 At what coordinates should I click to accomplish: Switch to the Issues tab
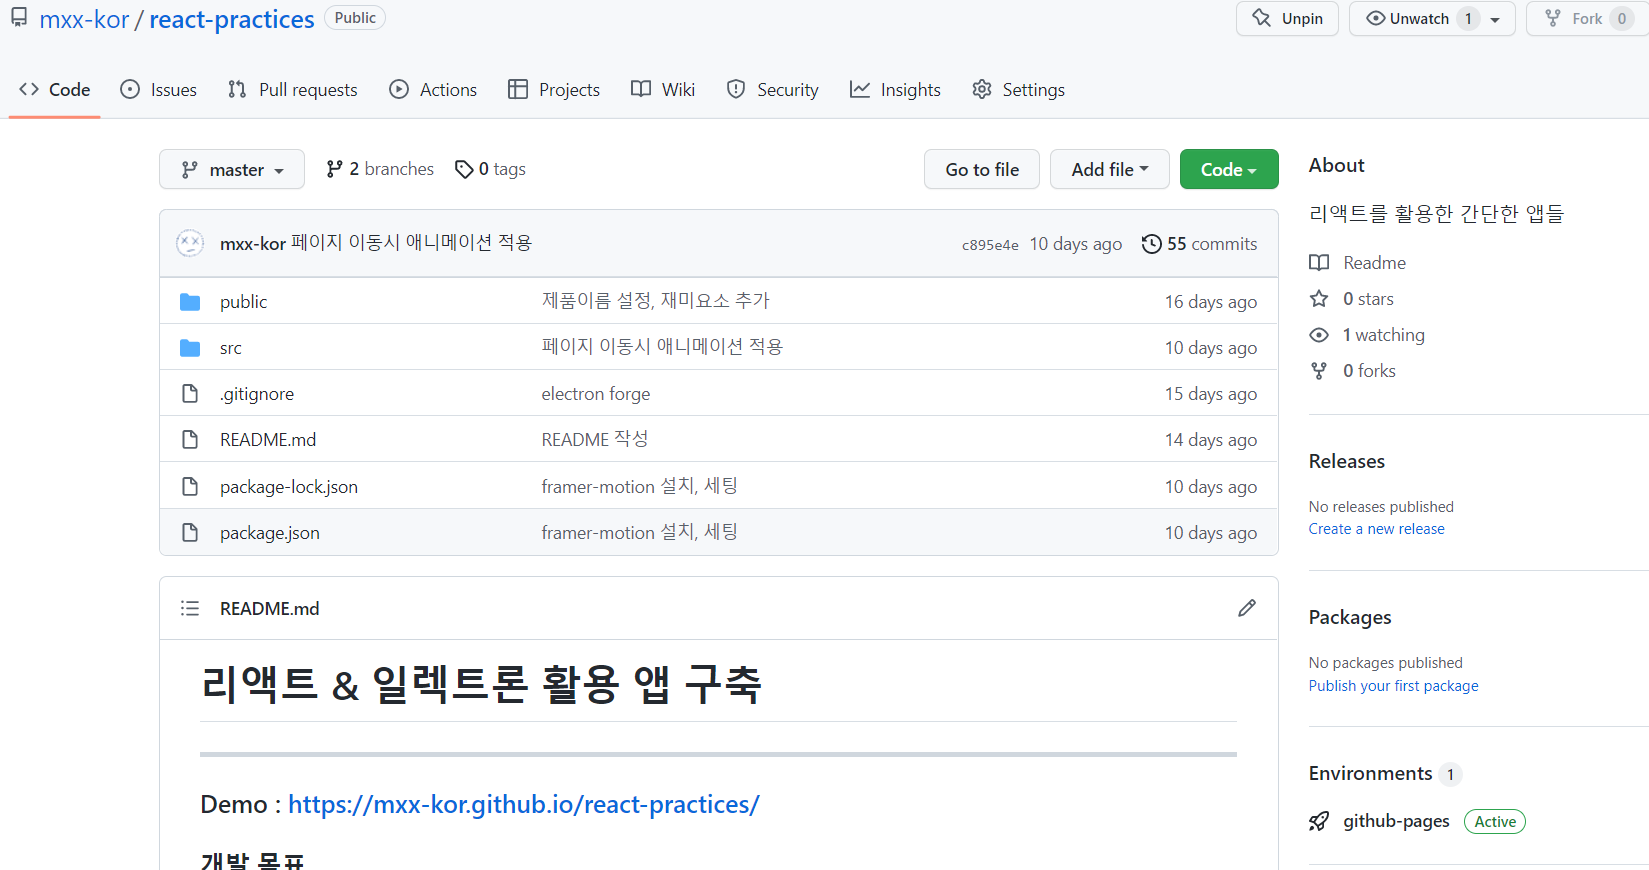tap(159, 90)
